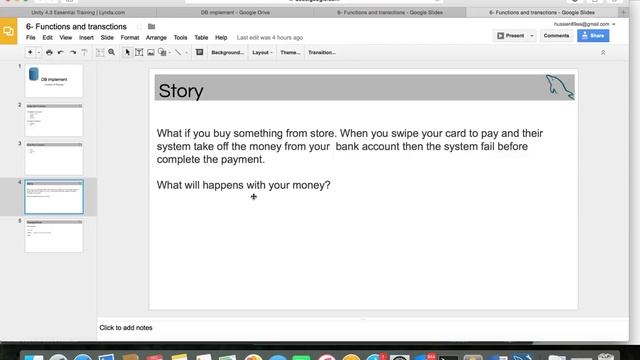Click the Comments button
The width and height of the screenshot is (640, 360).
(556, 36)
